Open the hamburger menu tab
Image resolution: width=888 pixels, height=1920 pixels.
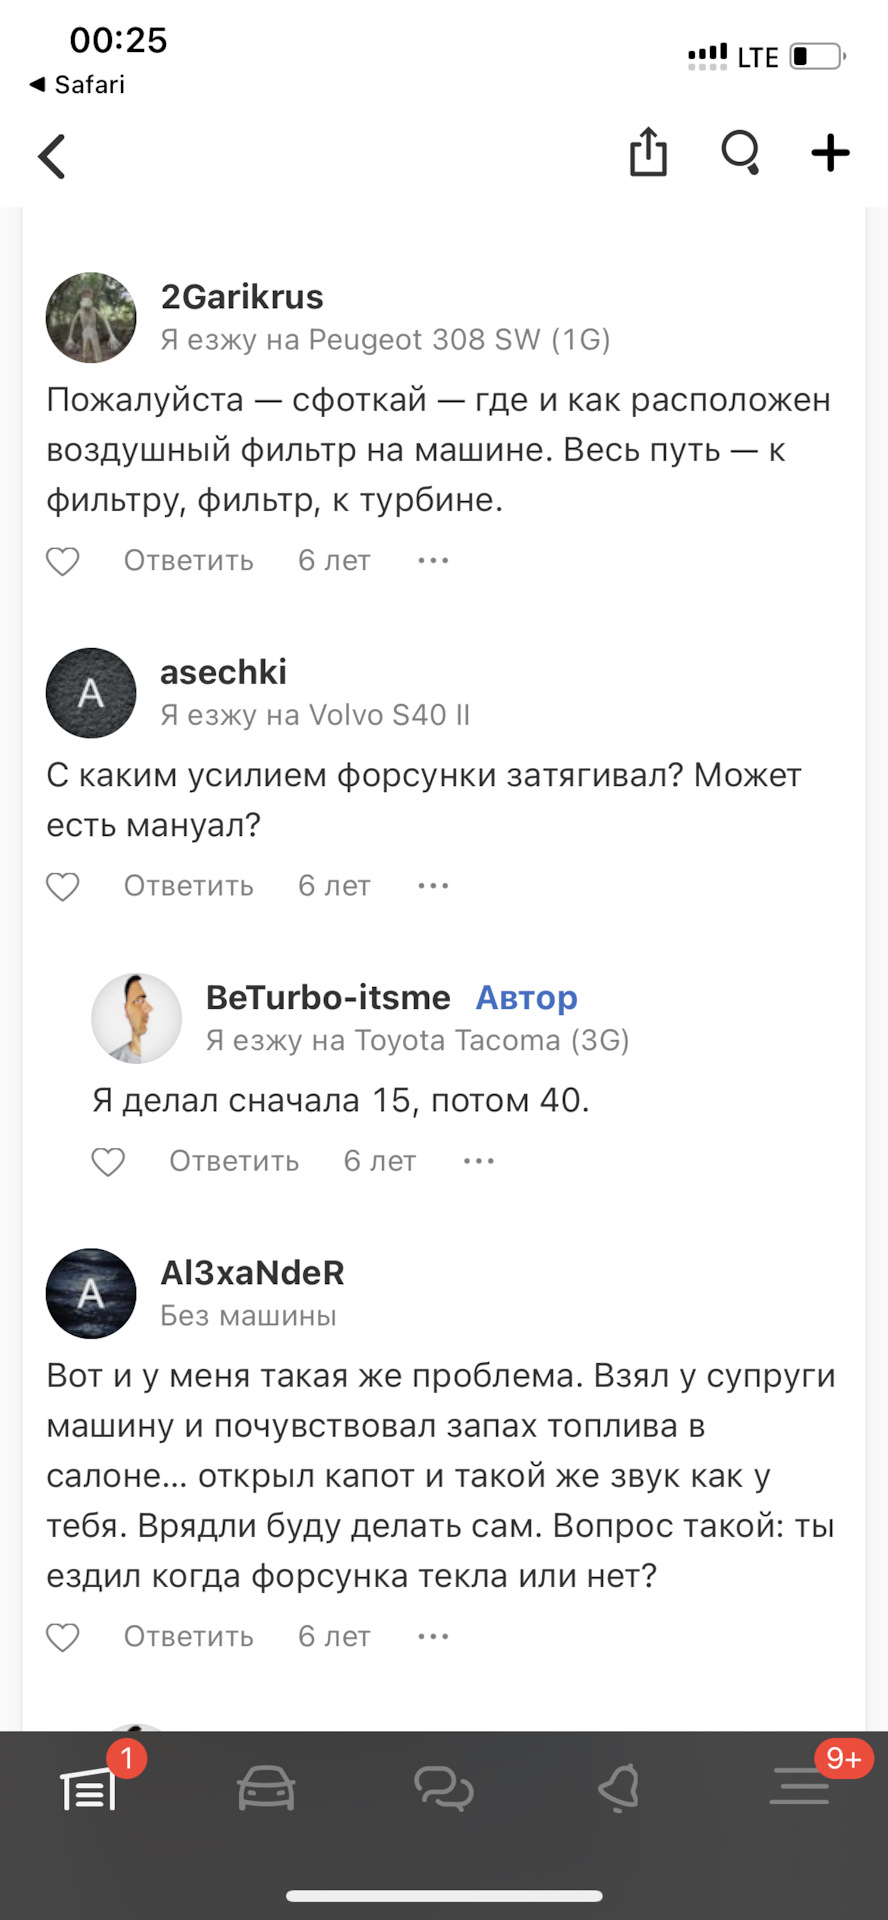tap(799, 1788)
